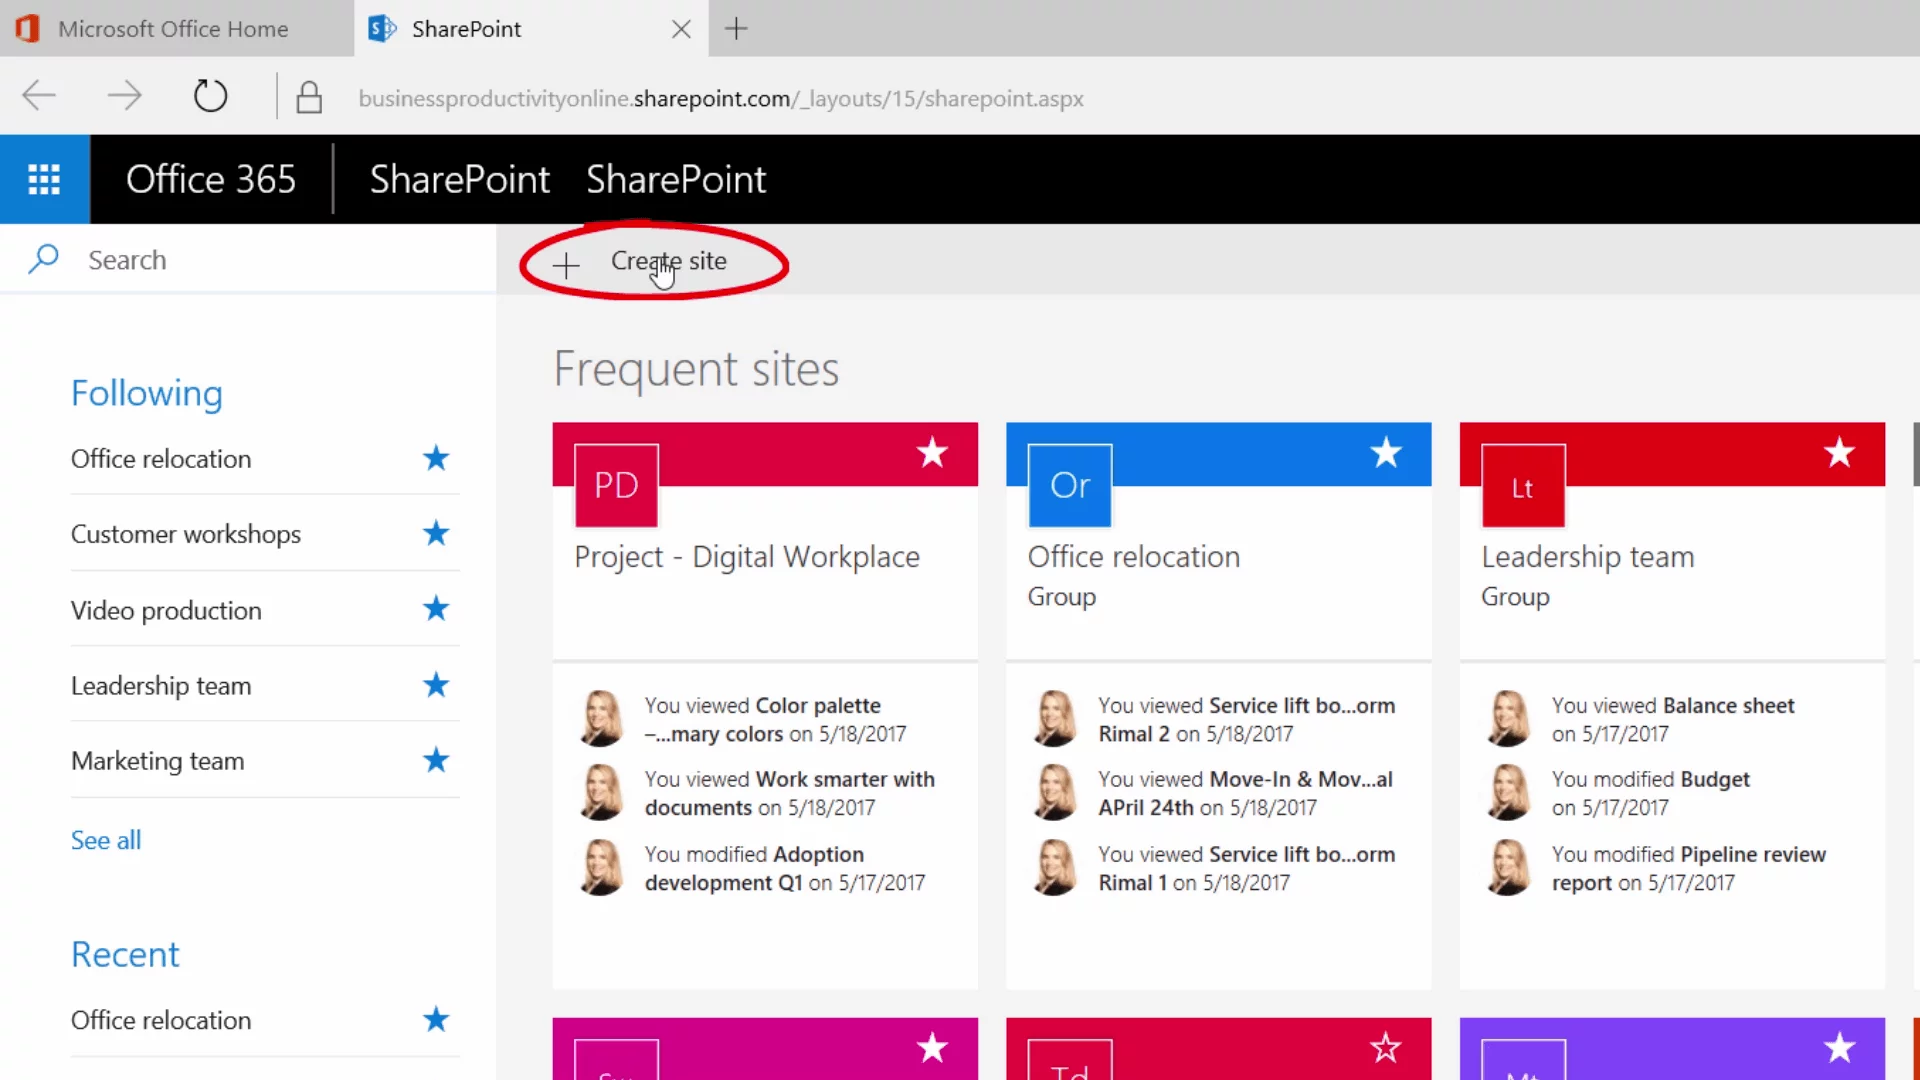Open the Office 365 app launcher waffle
The height and width of the screenshot is (1080, 1920).
(x=44, y=179)
